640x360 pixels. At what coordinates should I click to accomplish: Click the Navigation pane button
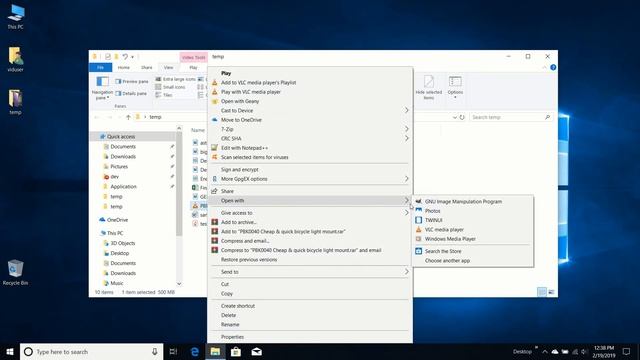102,88
